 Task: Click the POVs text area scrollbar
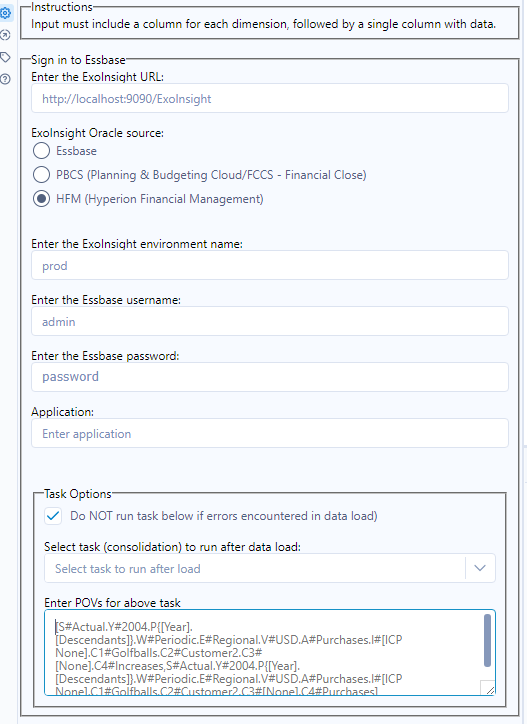487,640
